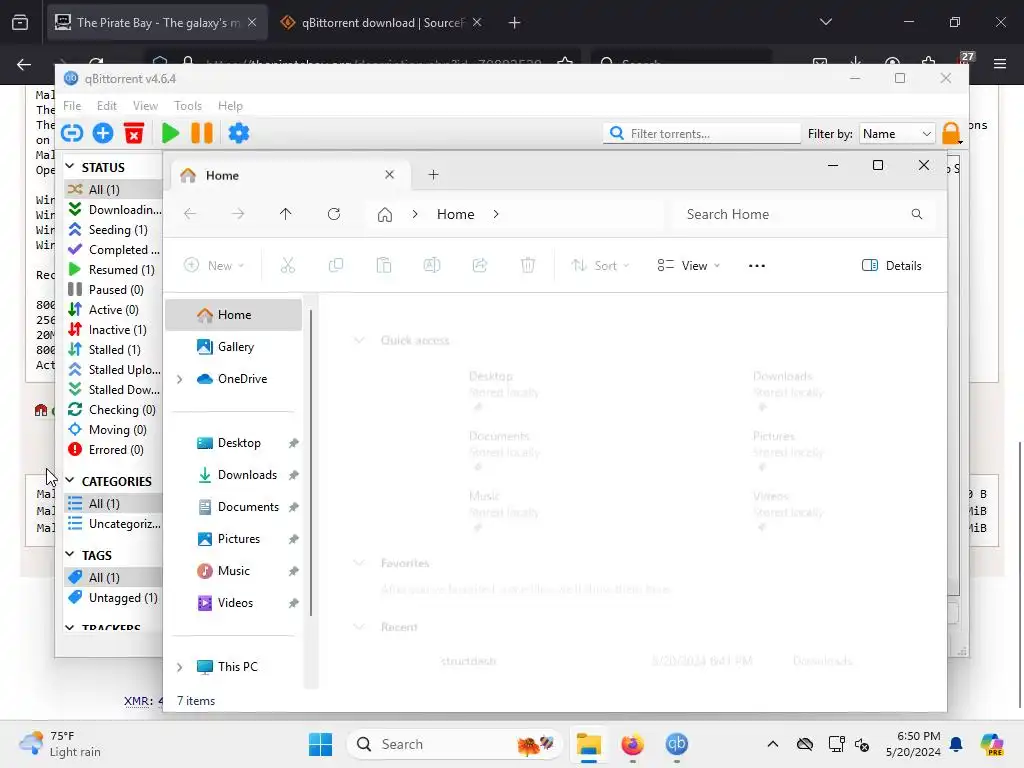This screenshot has width=1024, height=768.
Task: Open the View dropdown in File Explorer
Action: point(688,266)
